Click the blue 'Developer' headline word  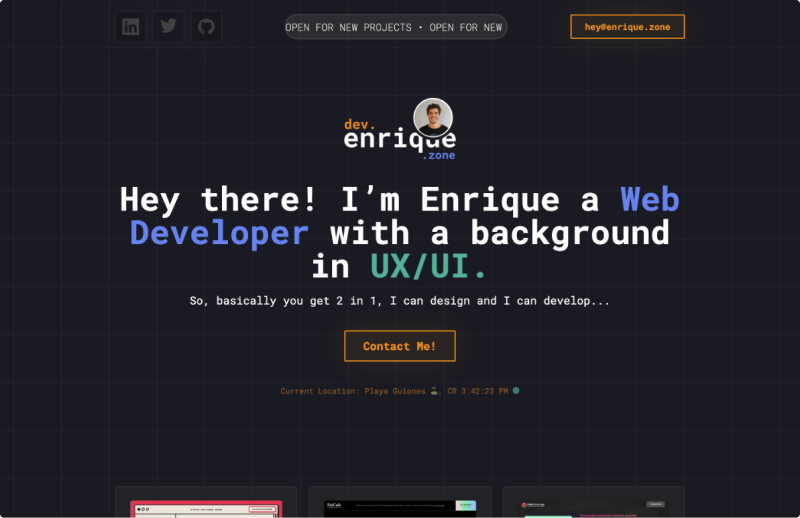coord(219,233)
